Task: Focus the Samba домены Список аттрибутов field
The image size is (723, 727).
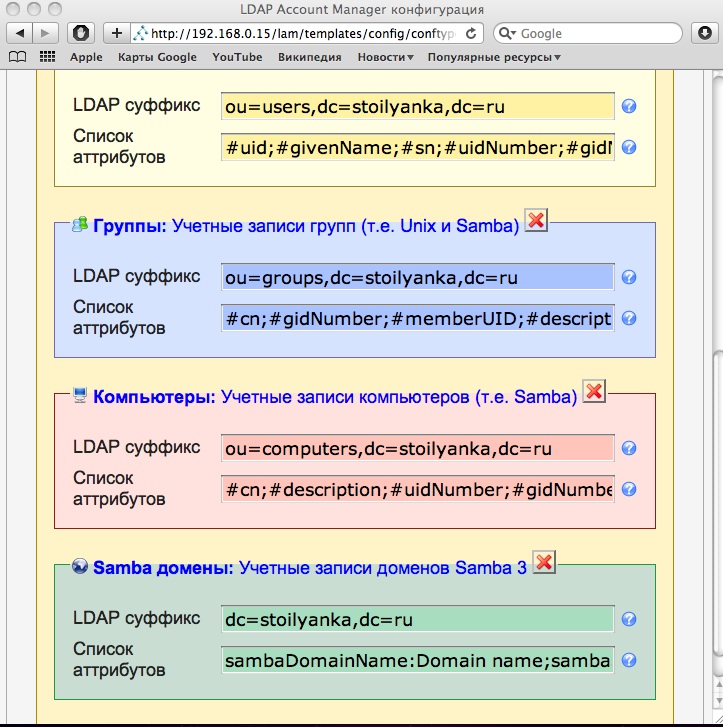Action: point(417,661)
